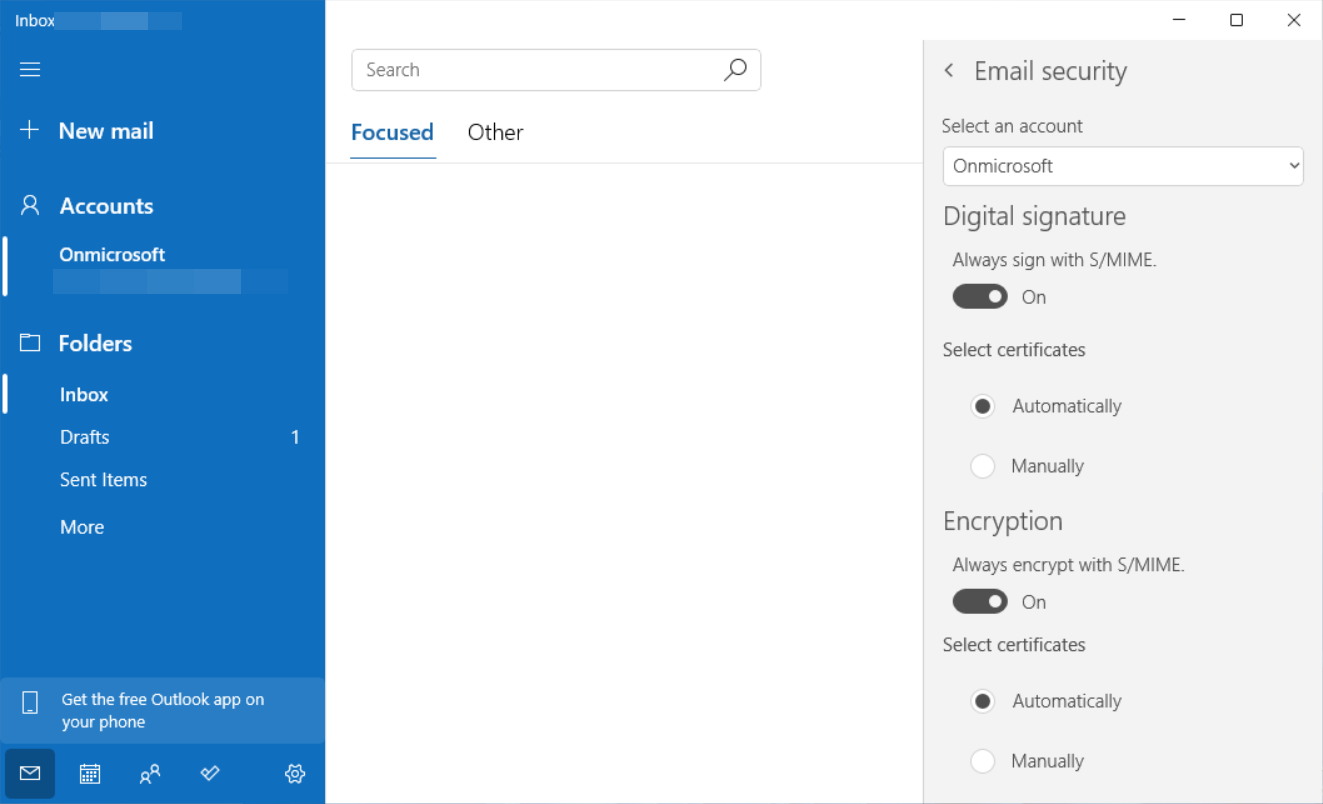Go back from Email security settings
This screenshot has width=1323, height=804.
[948, 70]
